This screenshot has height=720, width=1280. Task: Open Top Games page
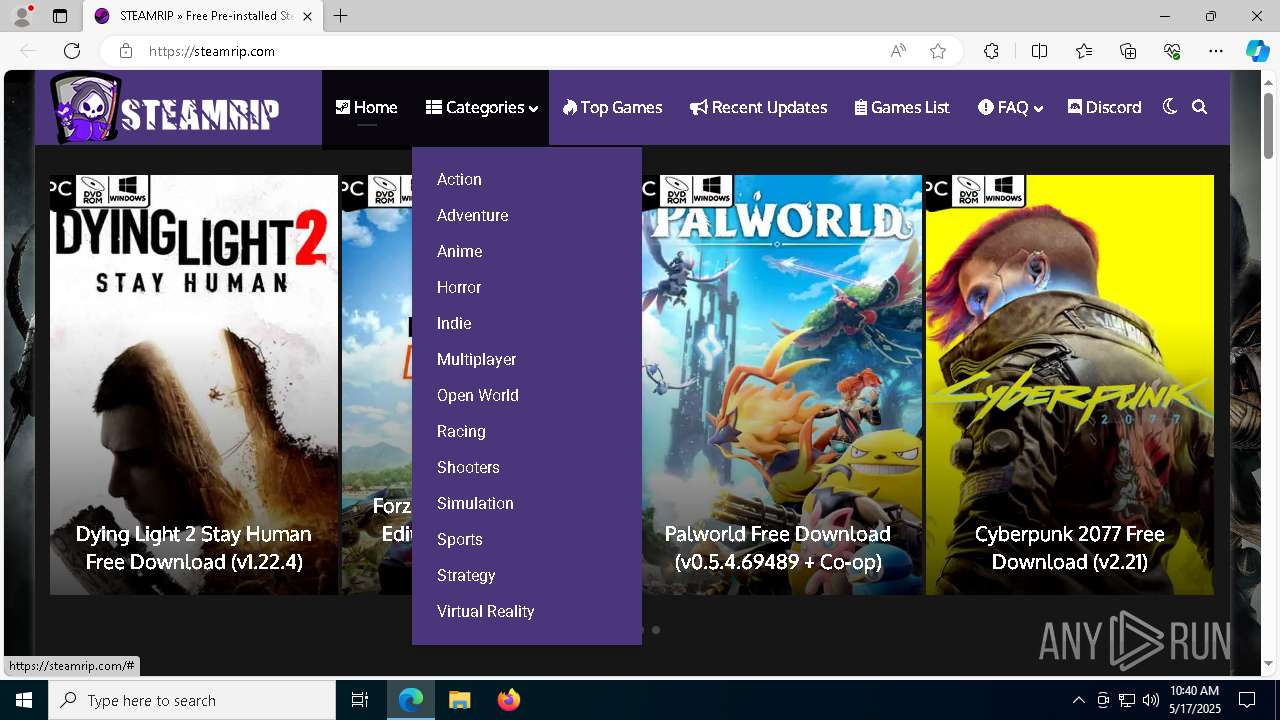pos(612,108)
